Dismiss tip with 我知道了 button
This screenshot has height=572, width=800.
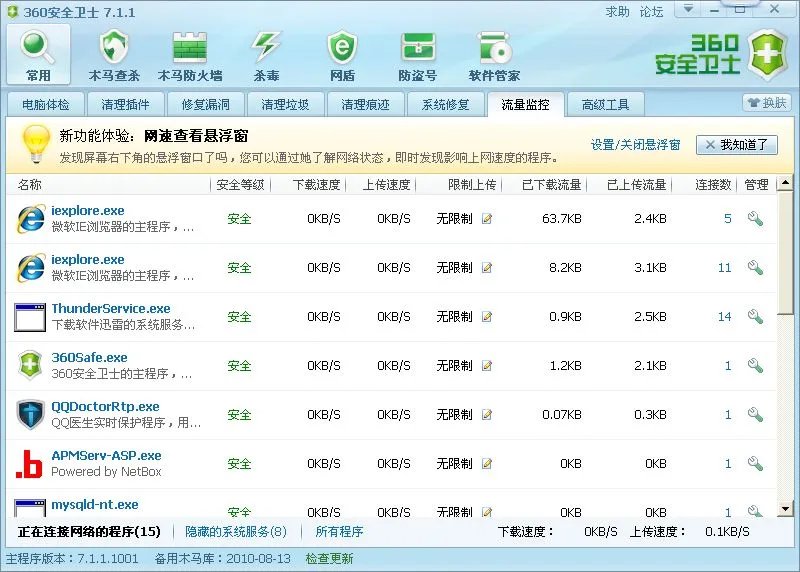(737, 145)
